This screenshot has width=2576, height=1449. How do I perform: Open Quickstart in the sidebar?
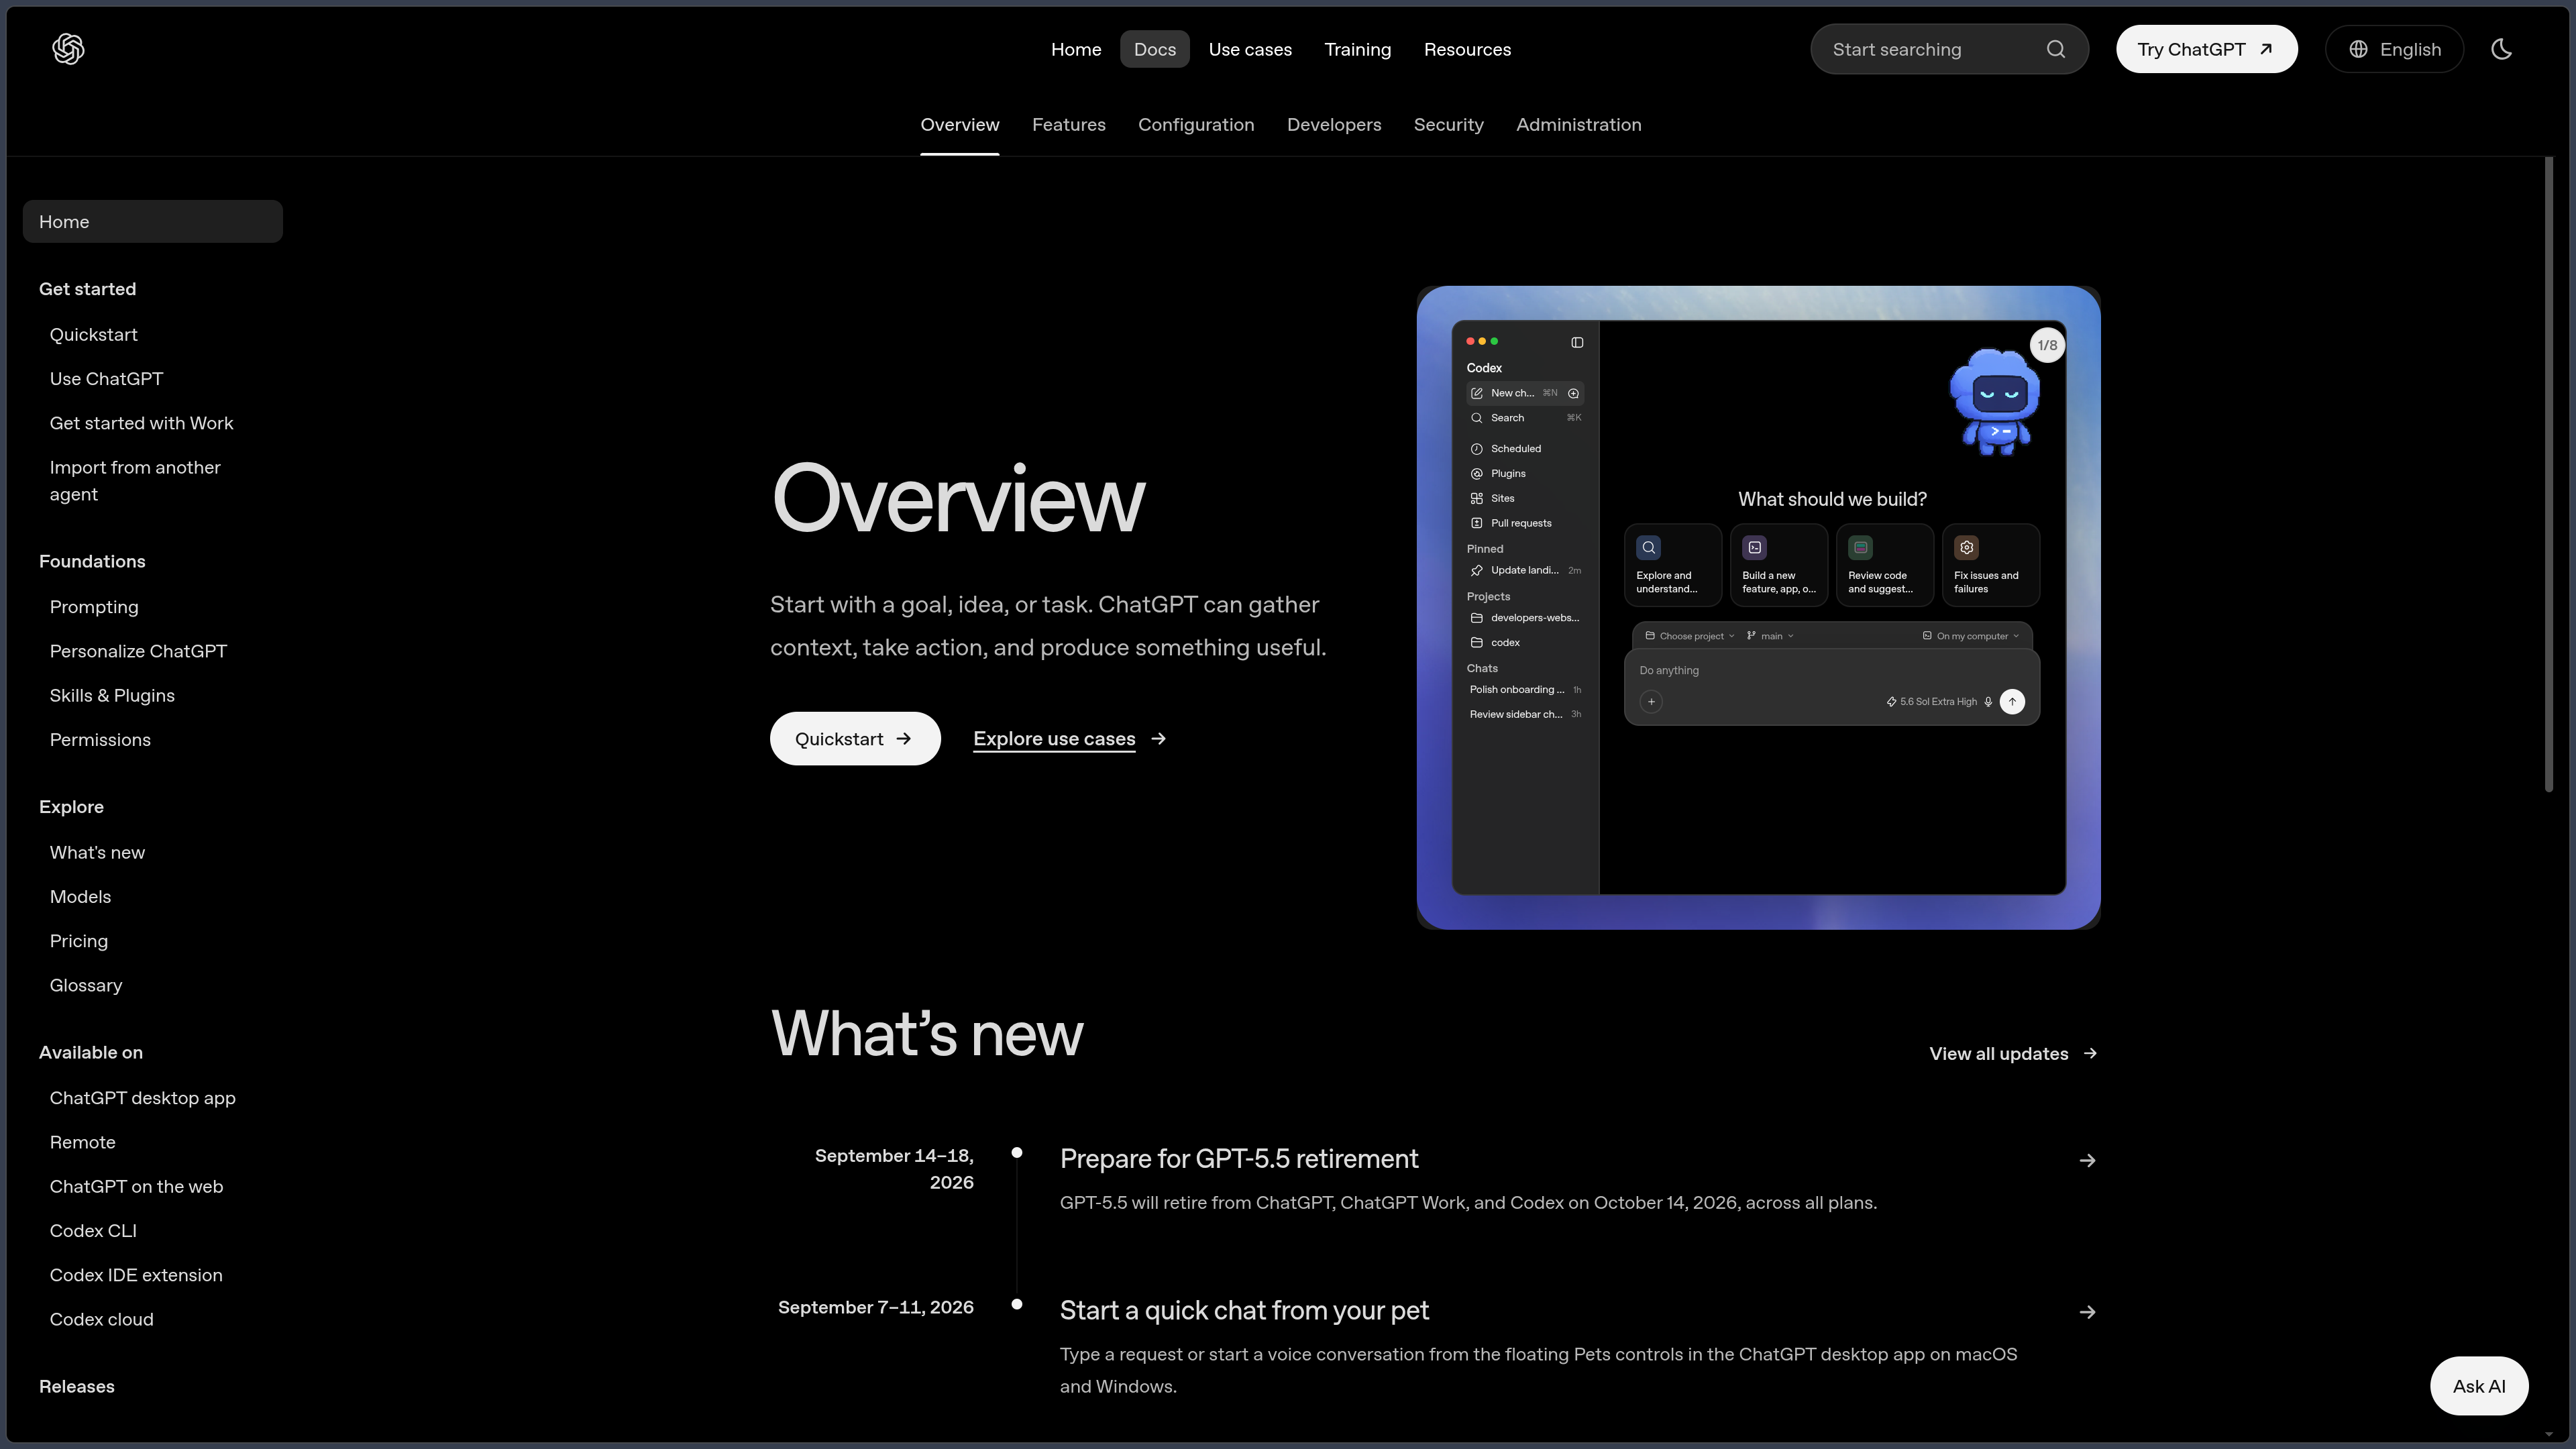[93, 335]
